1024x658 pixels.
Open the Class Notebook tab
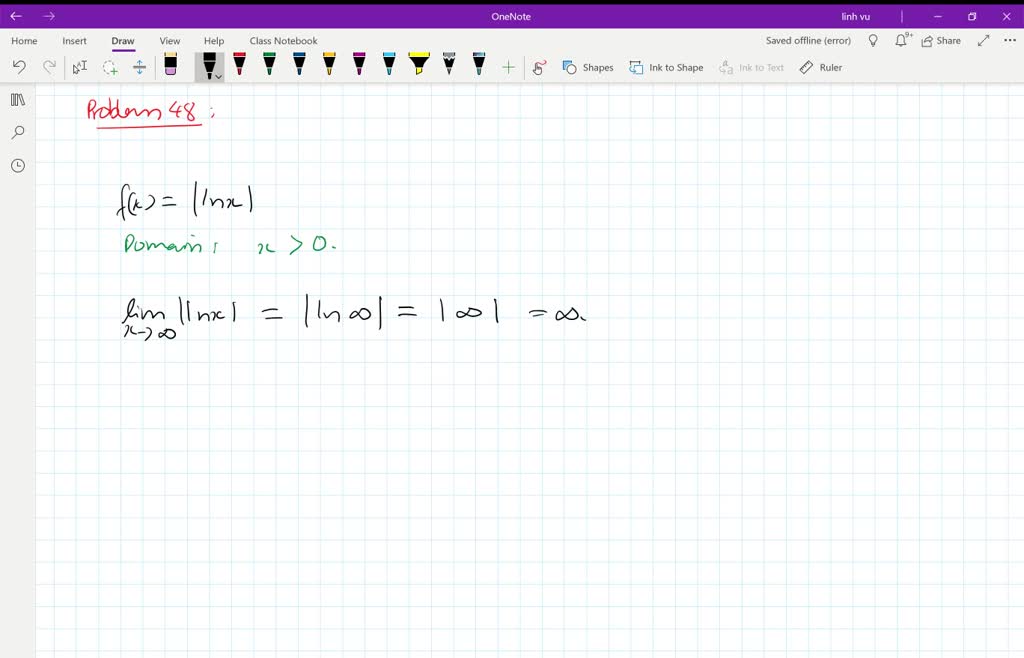point(283,40)
